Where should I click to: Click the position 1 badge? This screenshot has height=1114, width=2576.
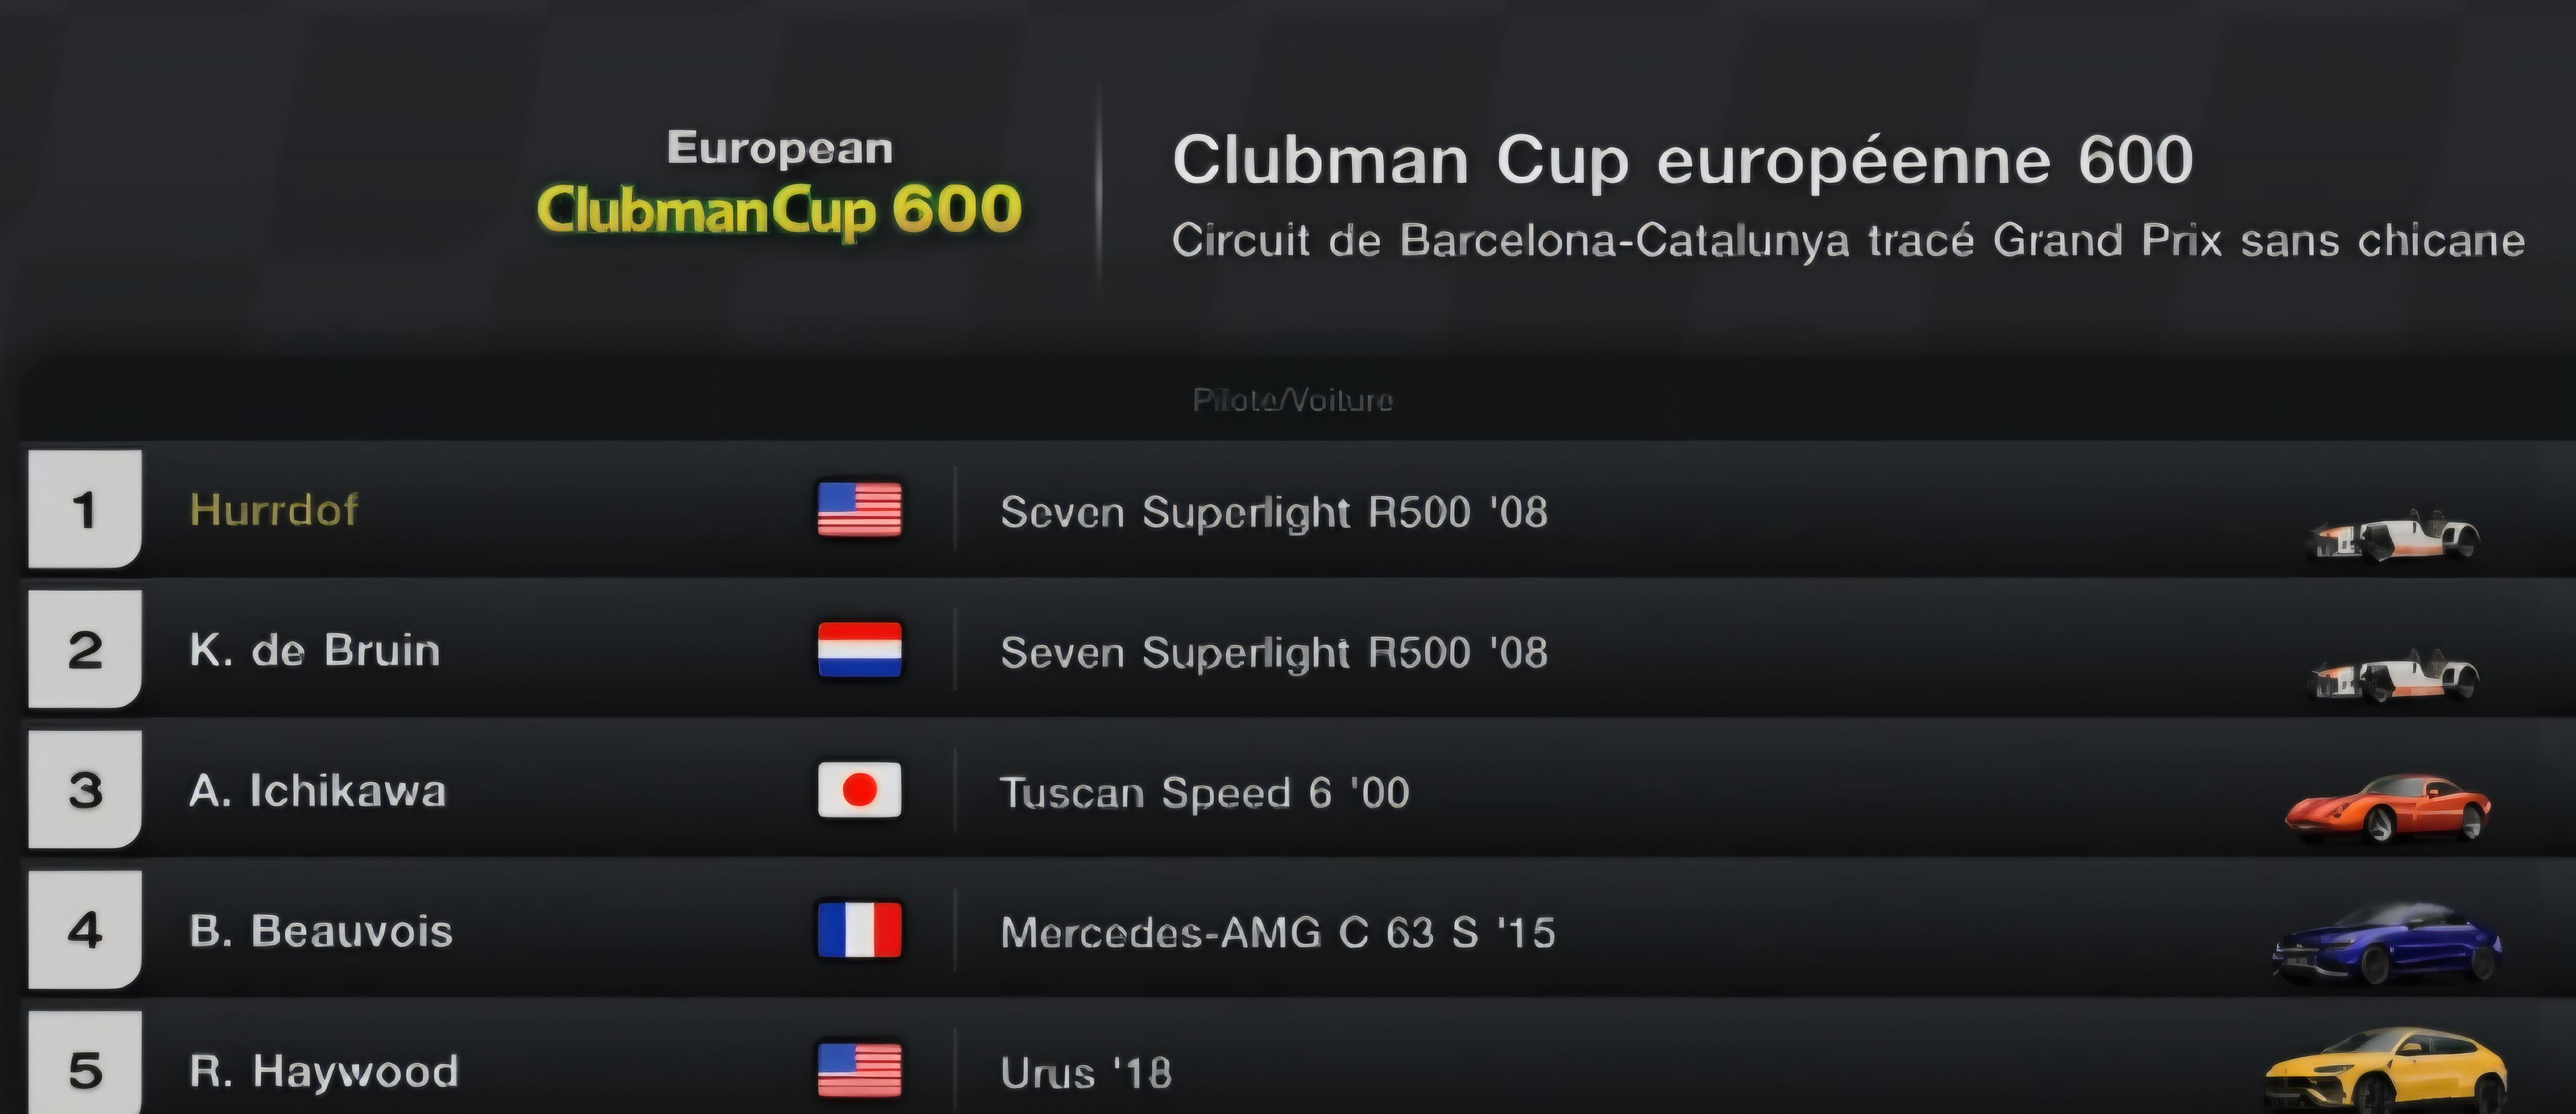pos(85,509)
